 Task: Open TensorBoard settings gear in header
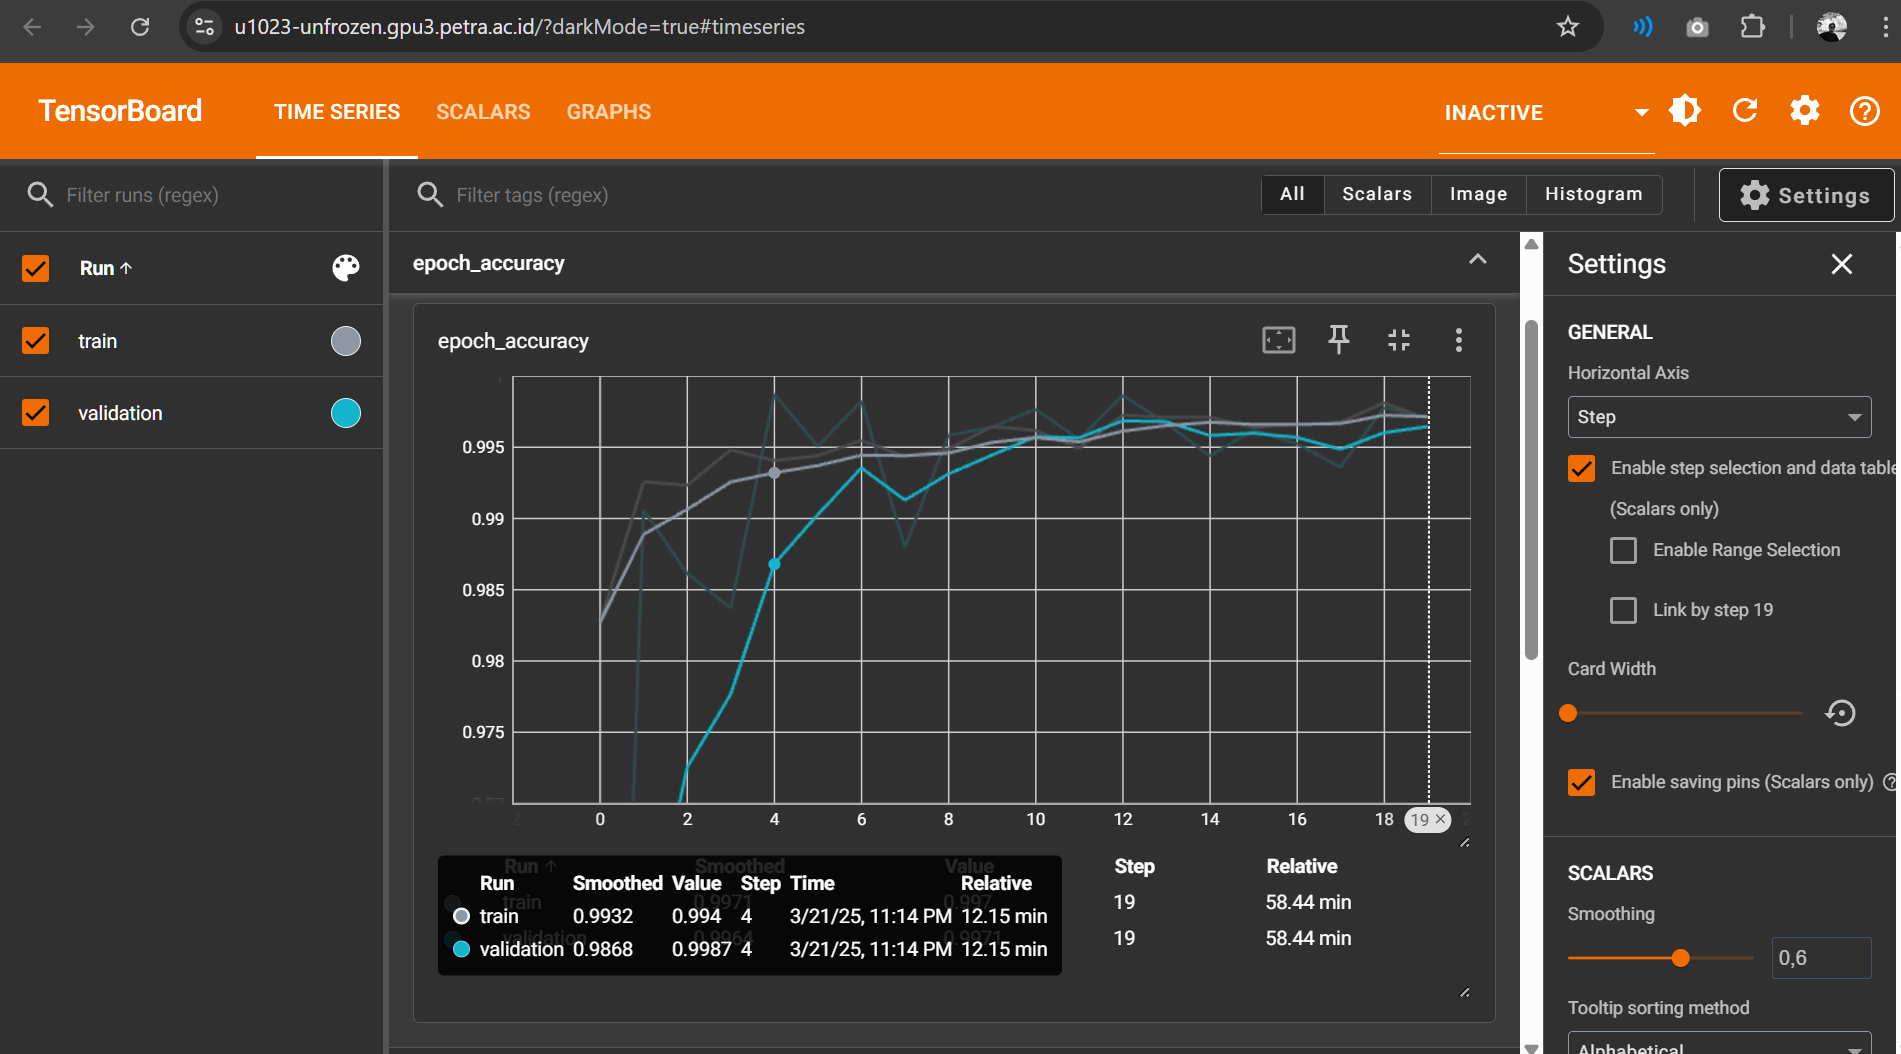click(1805, 111)
